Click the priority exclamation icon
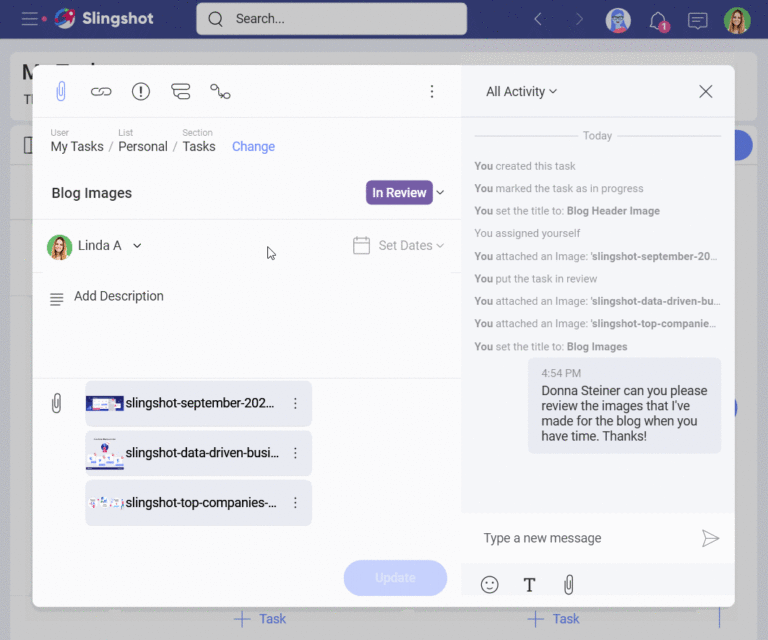This screenshot has height=640, width=768. tap(141, 92)
